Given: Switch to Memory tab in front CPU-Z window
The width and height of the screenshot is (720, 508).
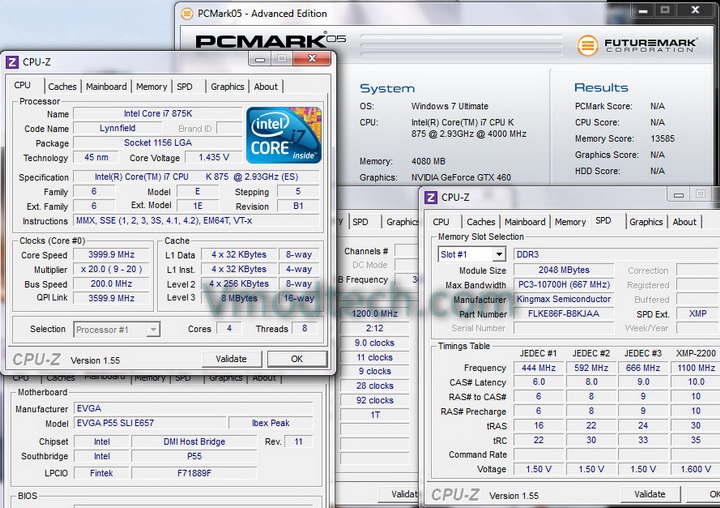Looking at the screenshot, I should click(151, 86).
